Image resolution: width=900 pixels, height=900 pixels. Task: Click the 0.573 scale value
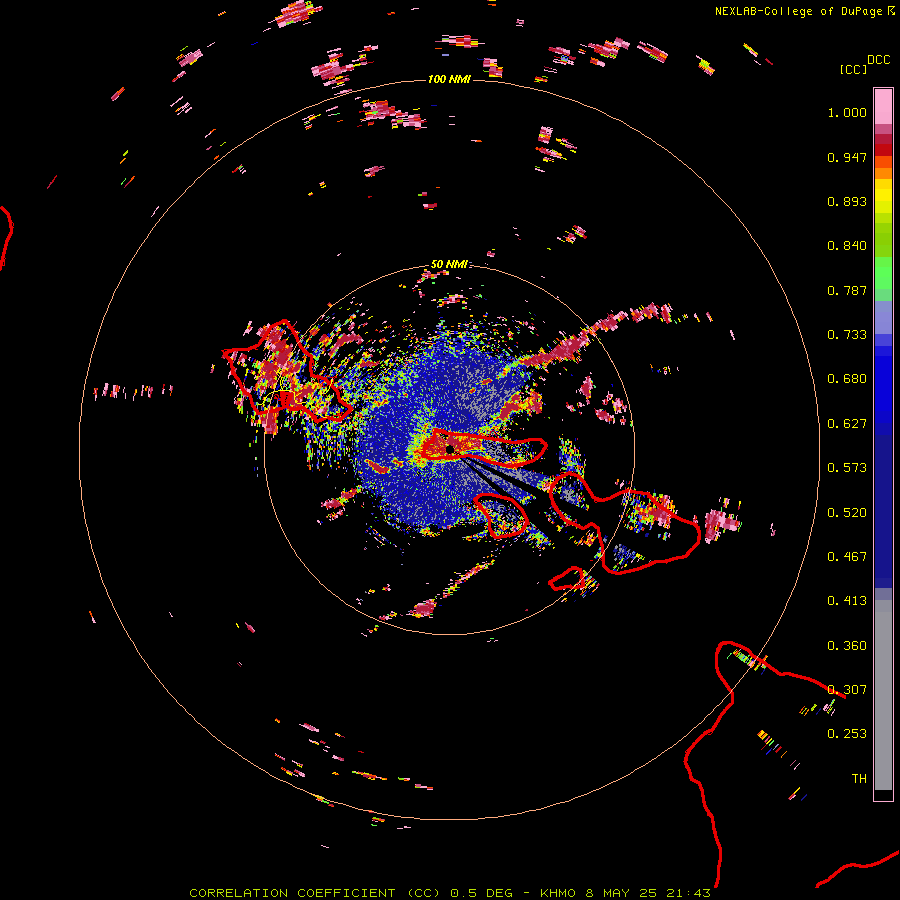[x=847, y=468]
